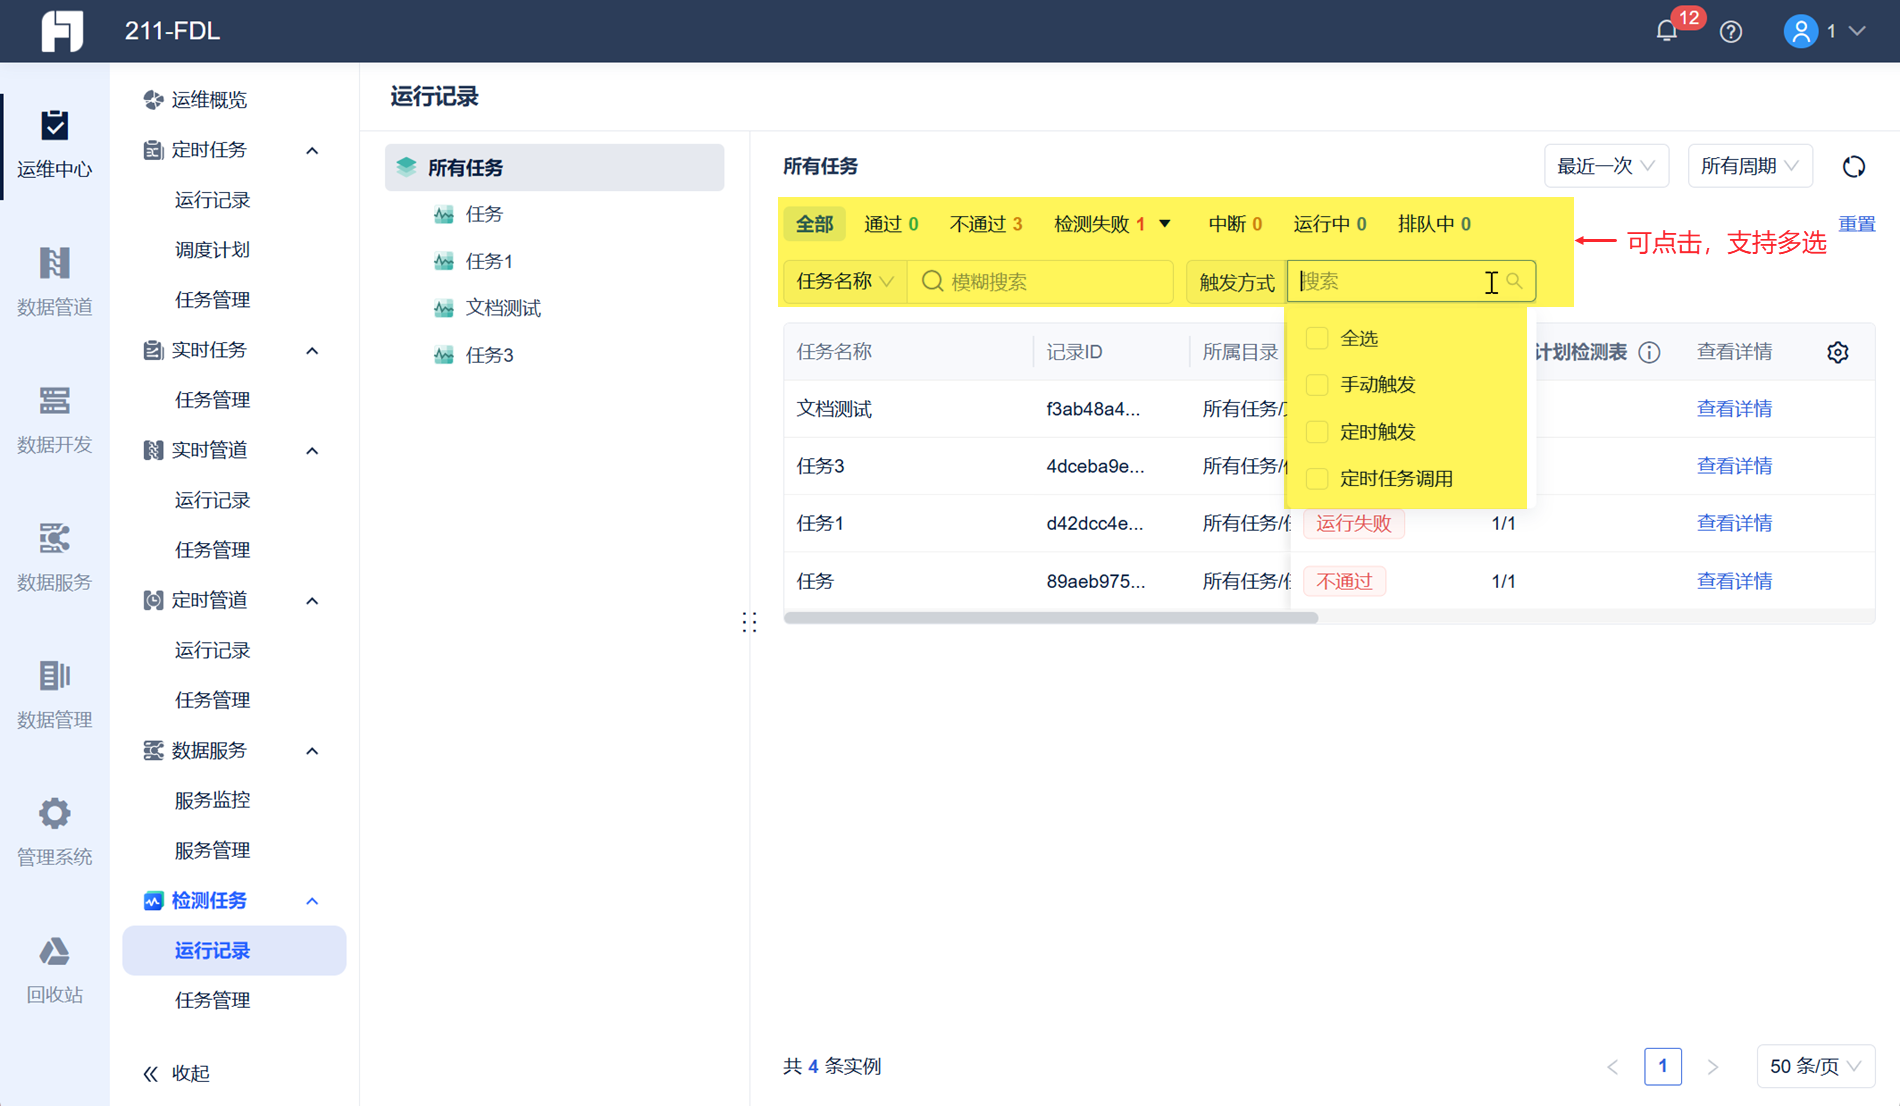Open the user account menu chevron
This screenshot has height=1106, width=1900.
click(1857, 32)
